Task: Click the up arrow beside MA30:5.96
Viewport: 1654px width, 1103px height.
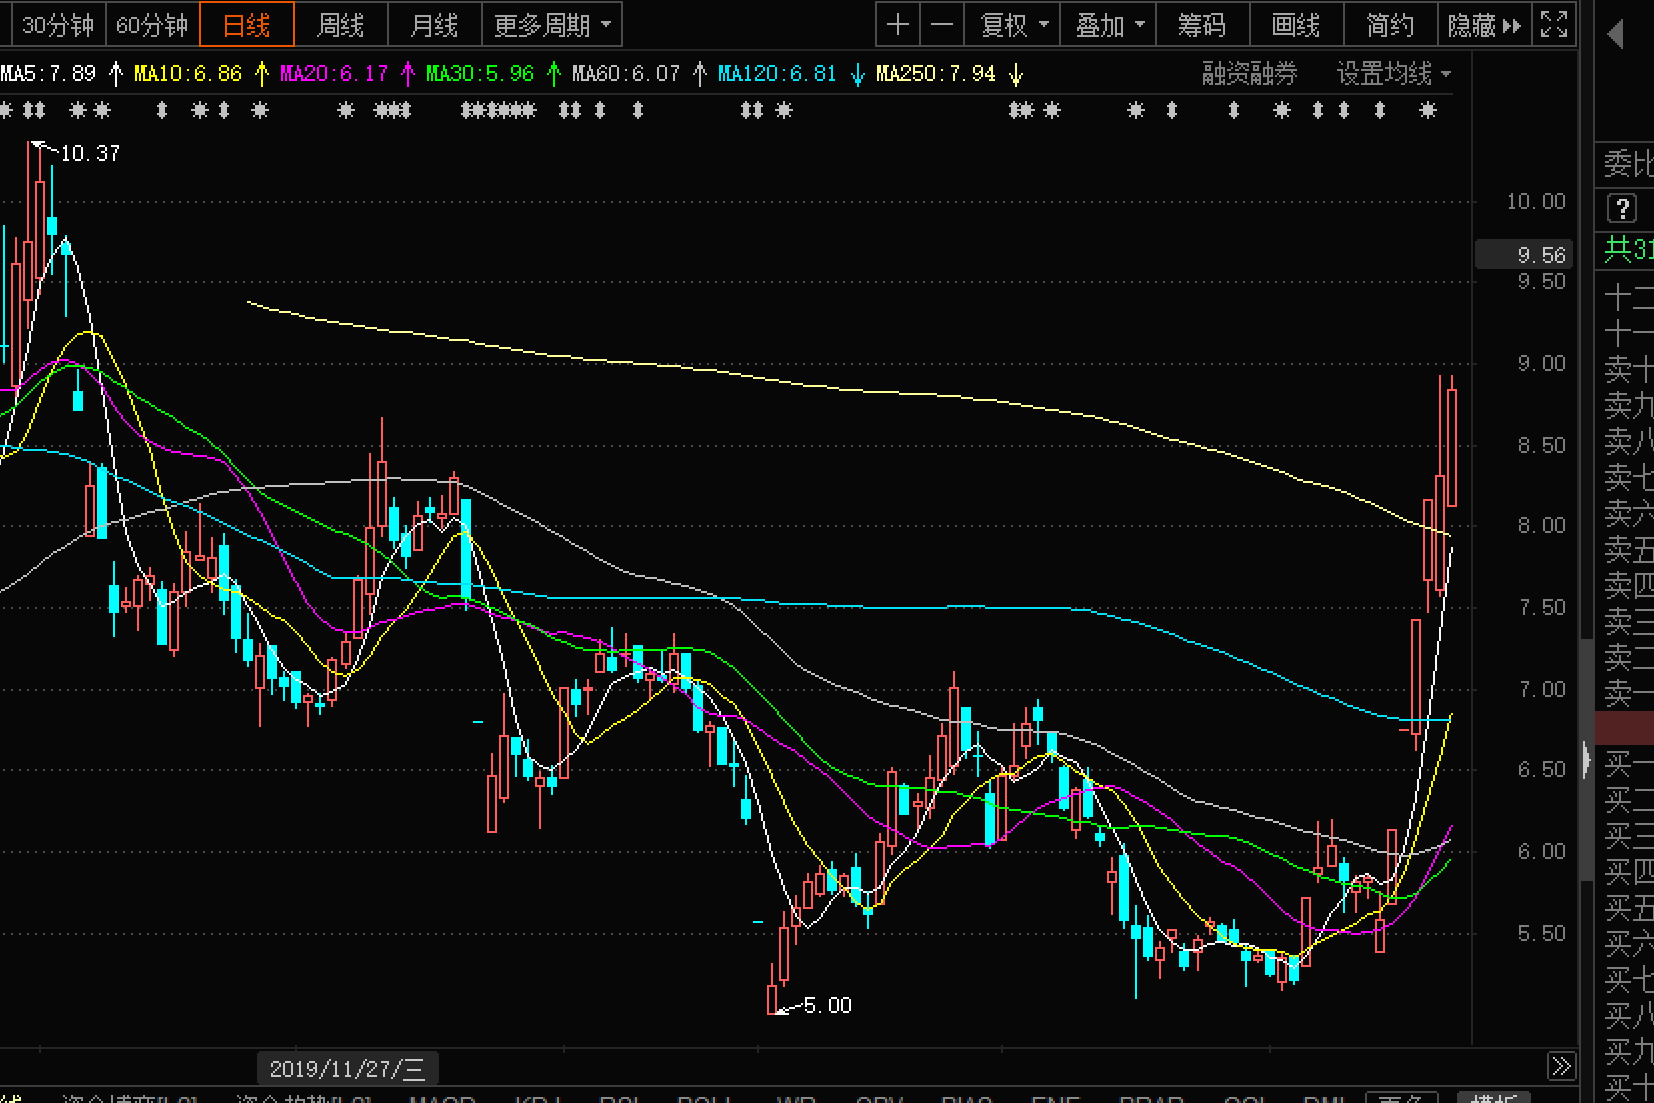Action: (554, 74)
